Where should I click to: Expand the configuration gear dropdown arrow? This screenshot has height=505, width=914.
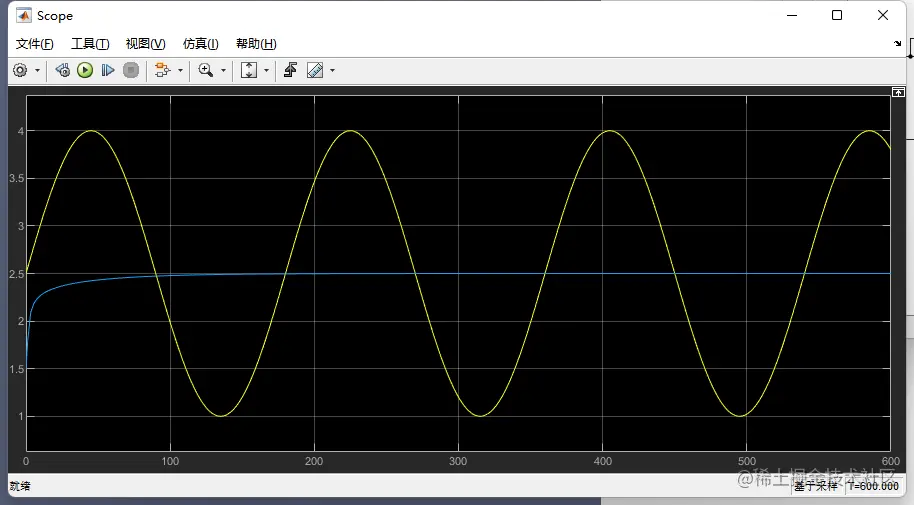pos(37,71)
